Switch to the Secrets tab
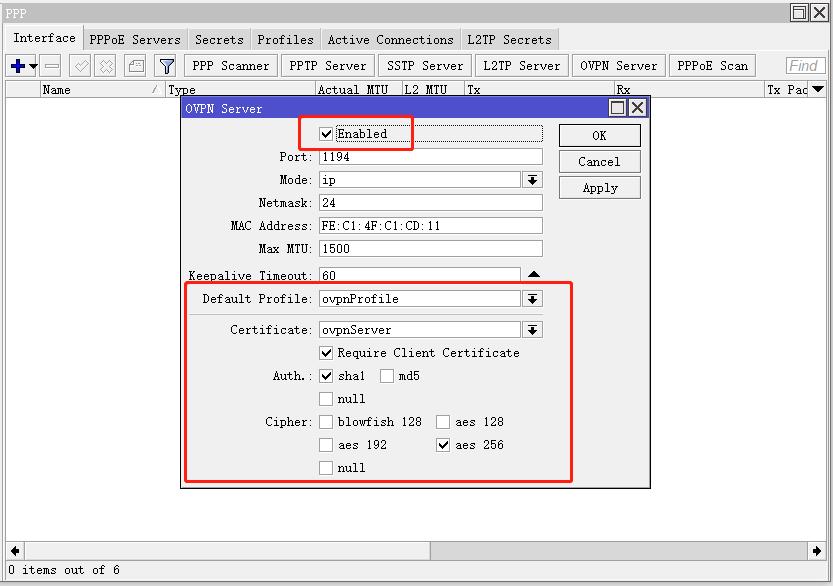 click(x=218, y=39)
